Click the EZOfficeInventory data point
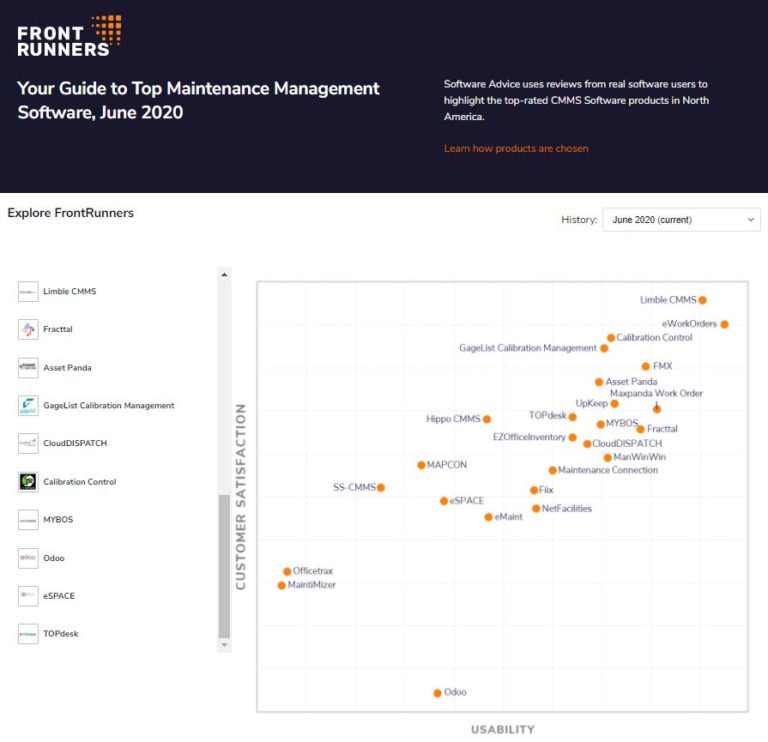 573,437
